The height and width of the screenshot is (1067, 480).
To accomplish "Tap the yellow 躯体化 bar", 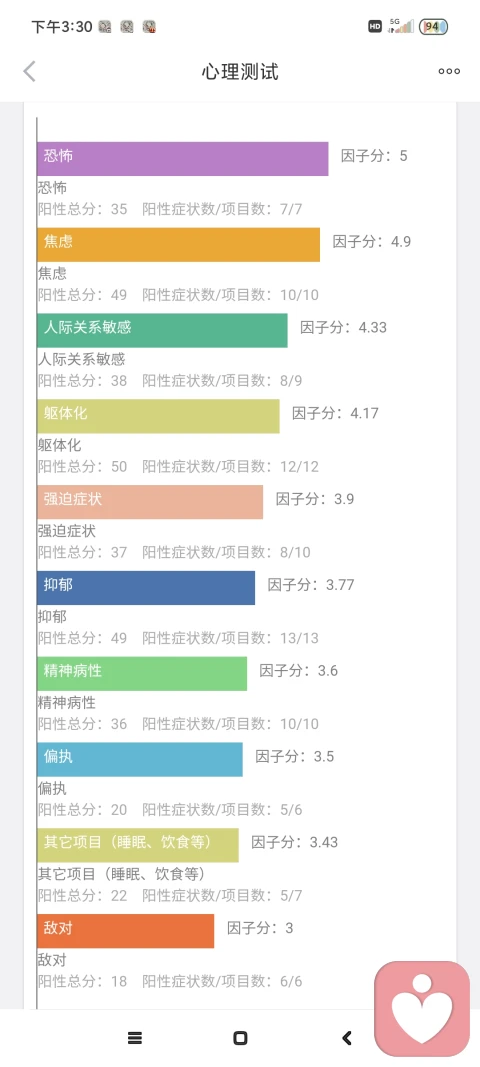I will pyautogui.click(x=158, y=416).
